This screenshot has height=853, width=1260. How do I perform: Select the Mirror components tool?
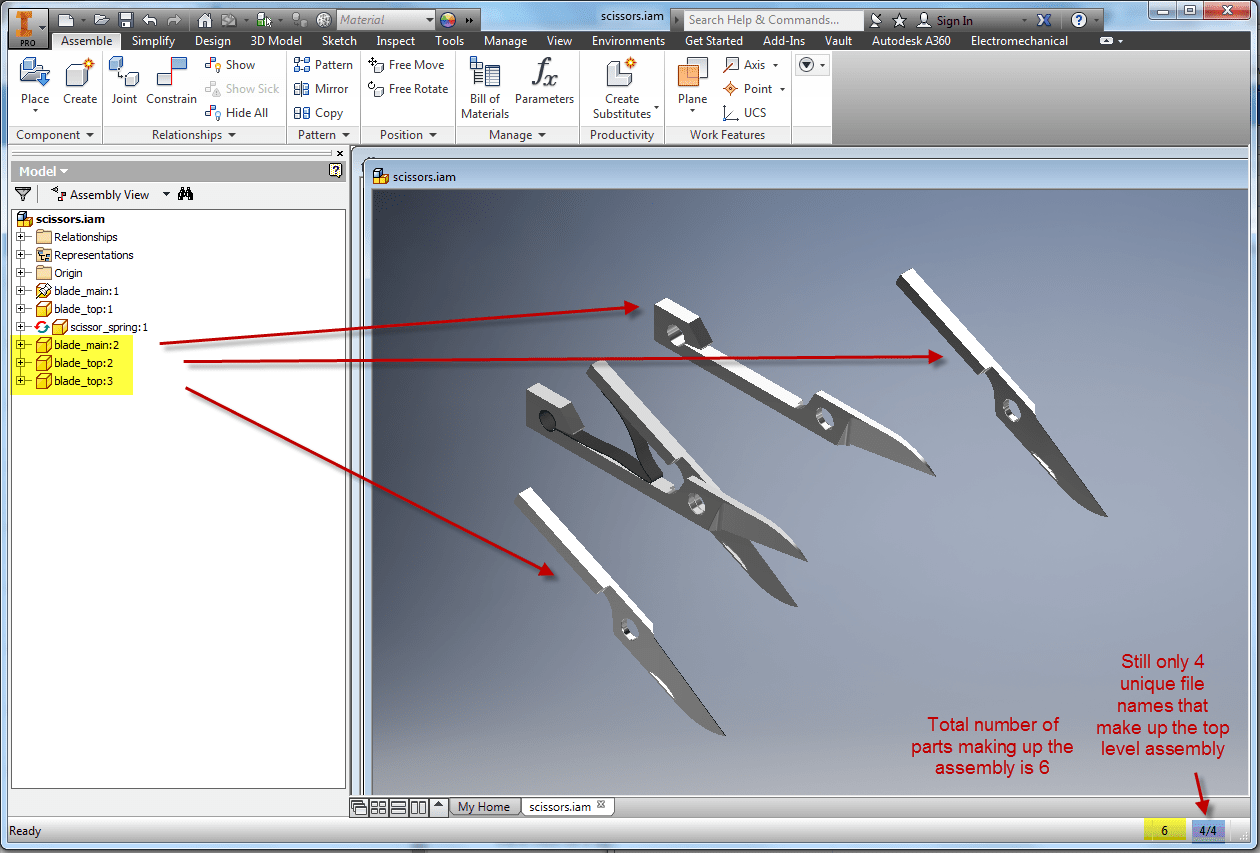322,88
